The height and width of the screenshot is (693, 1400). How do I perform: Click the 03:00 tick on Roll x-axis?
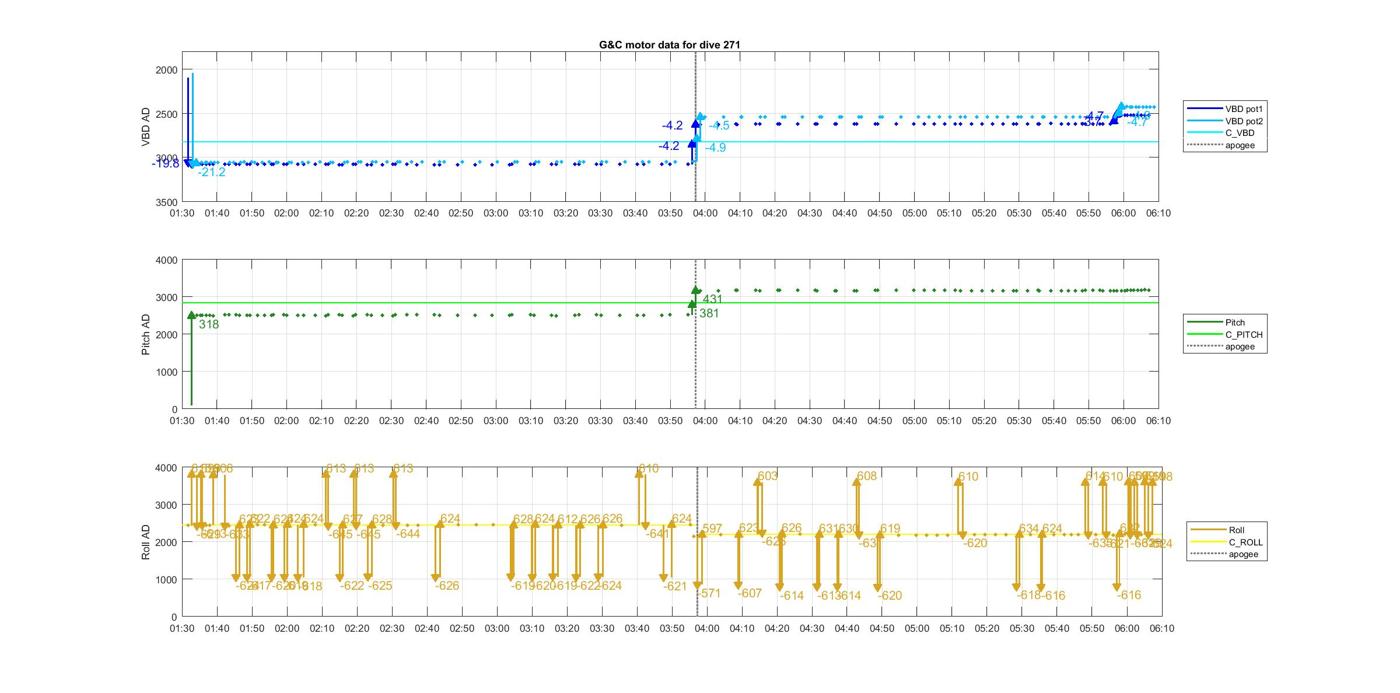[497, 629]
